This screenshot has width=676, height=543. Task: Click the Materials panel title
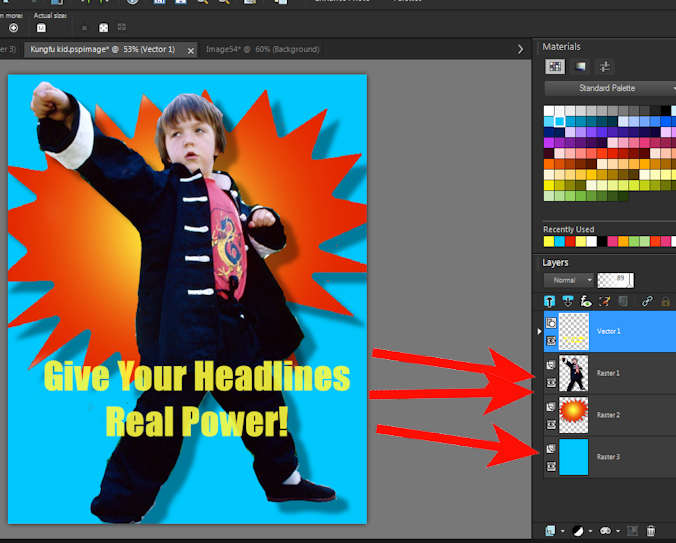coord(561,47)
